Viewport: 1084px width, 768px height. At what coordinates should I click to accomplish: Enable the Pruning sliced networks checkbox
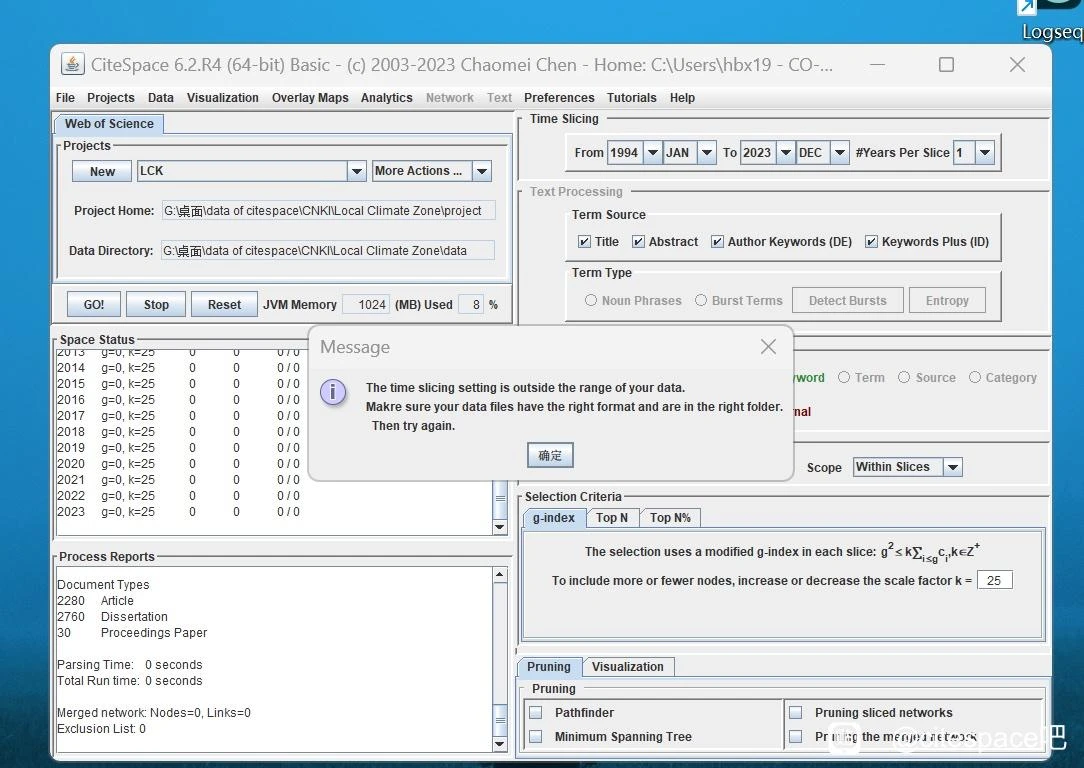[796, 712]
